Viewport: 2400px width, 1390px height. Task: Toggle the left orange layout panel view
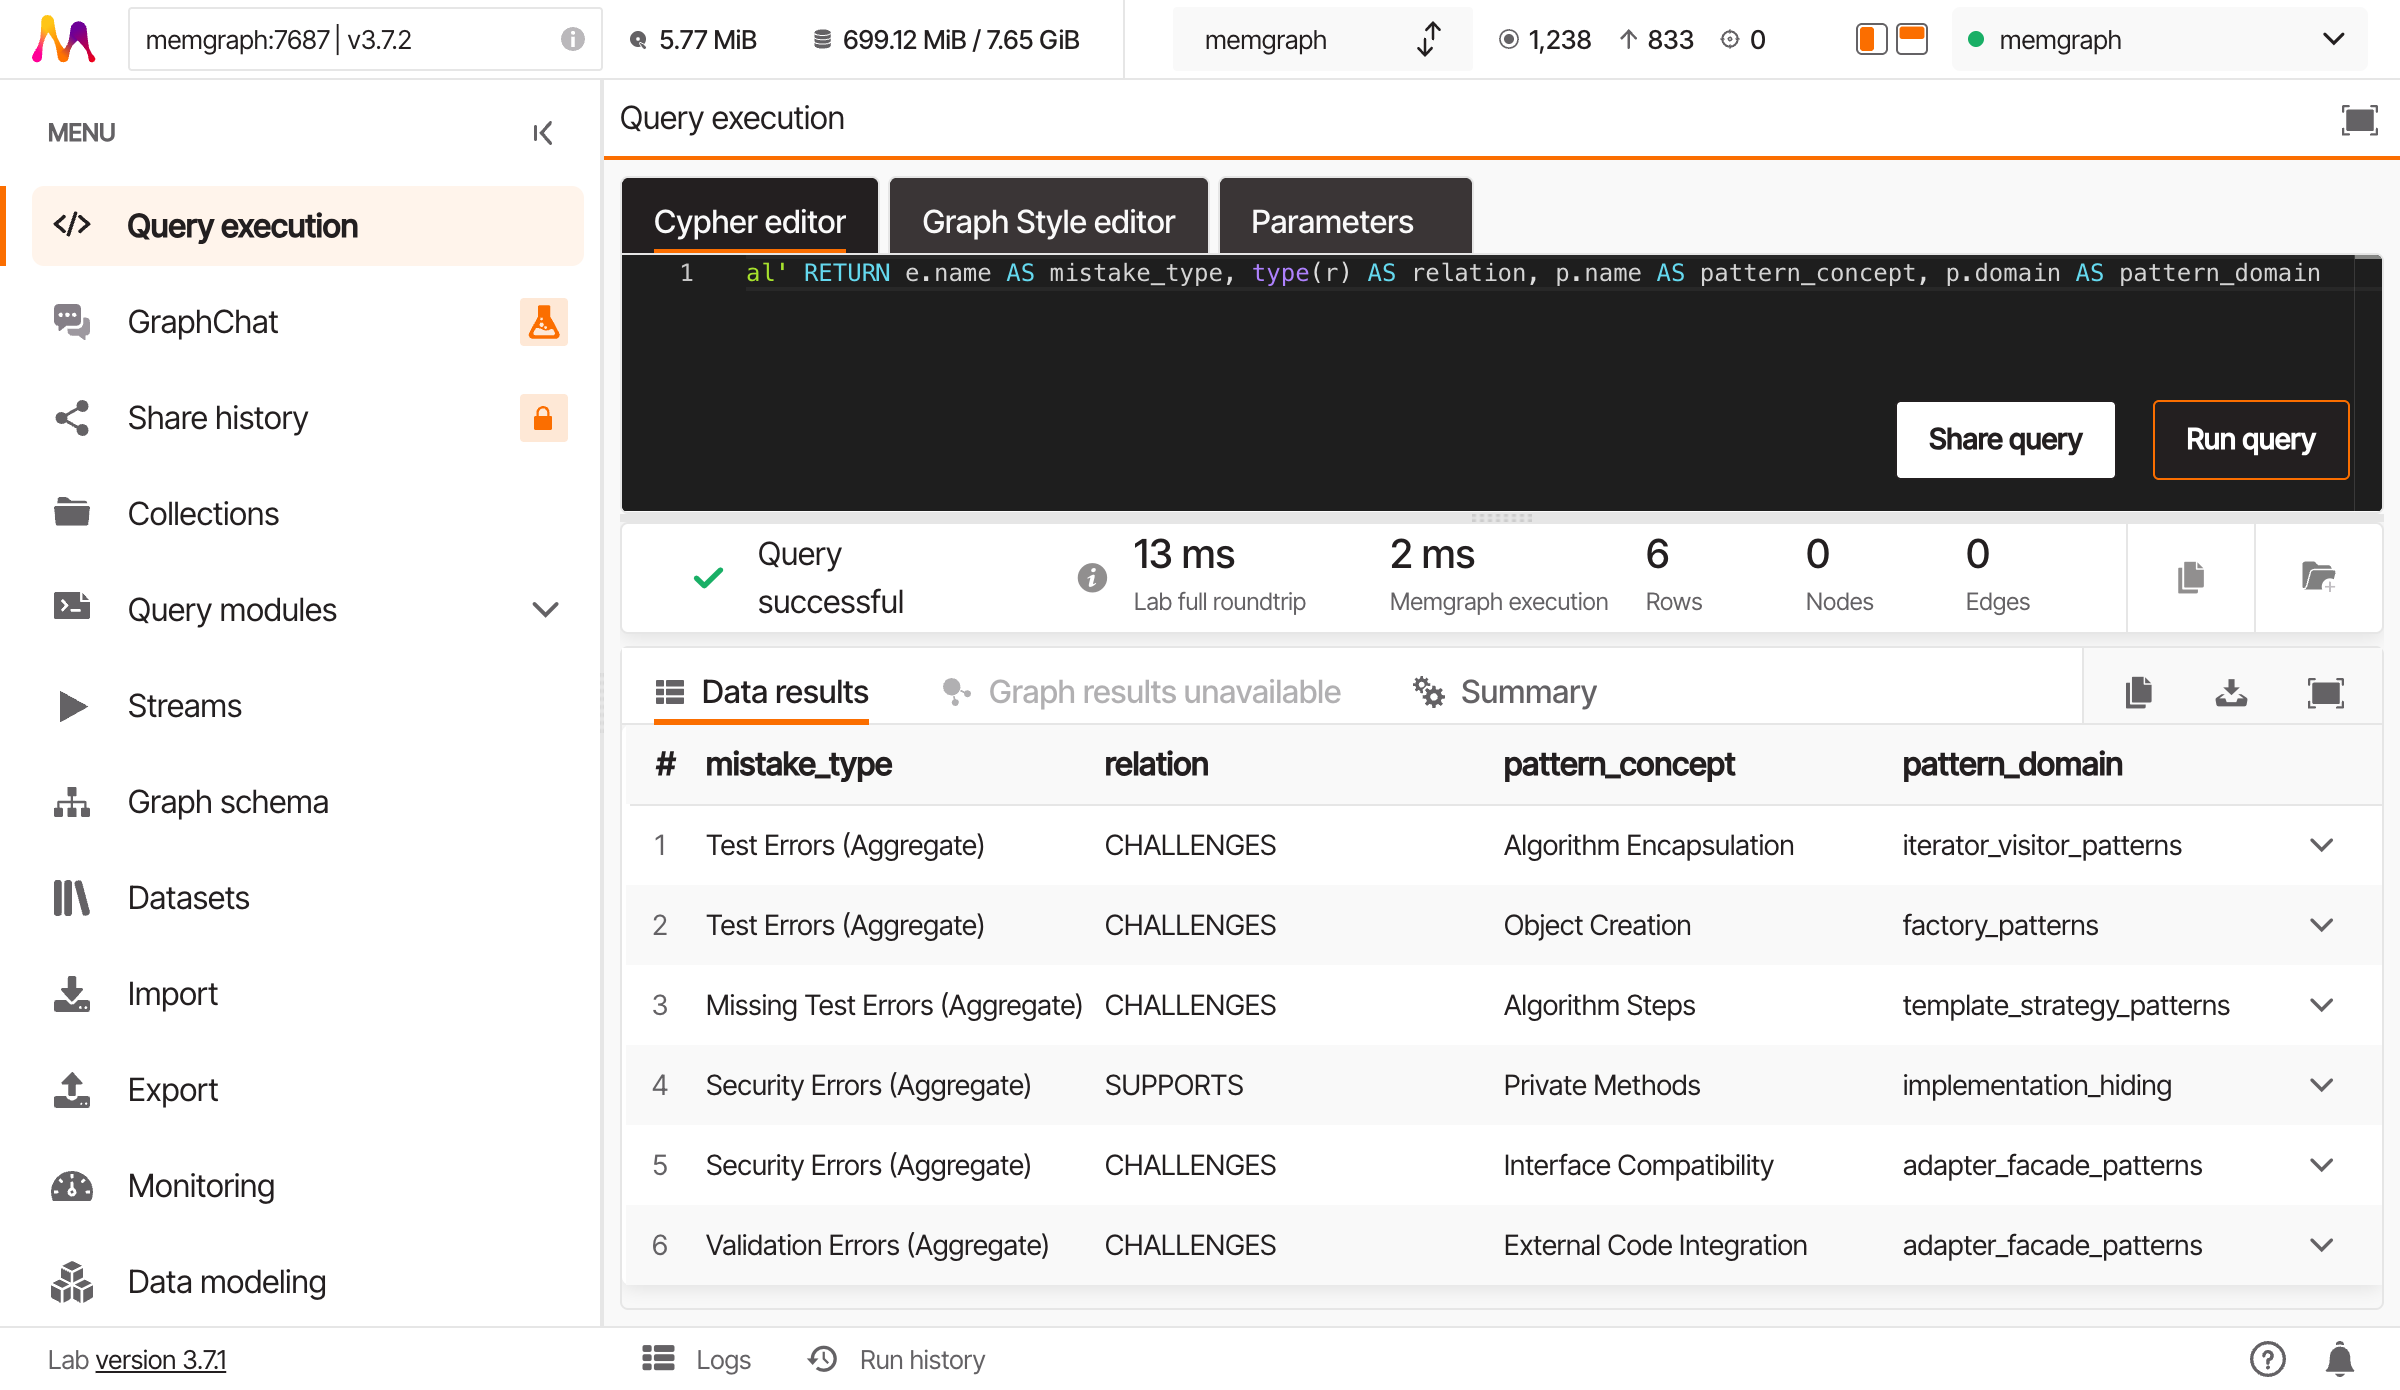1870,39
